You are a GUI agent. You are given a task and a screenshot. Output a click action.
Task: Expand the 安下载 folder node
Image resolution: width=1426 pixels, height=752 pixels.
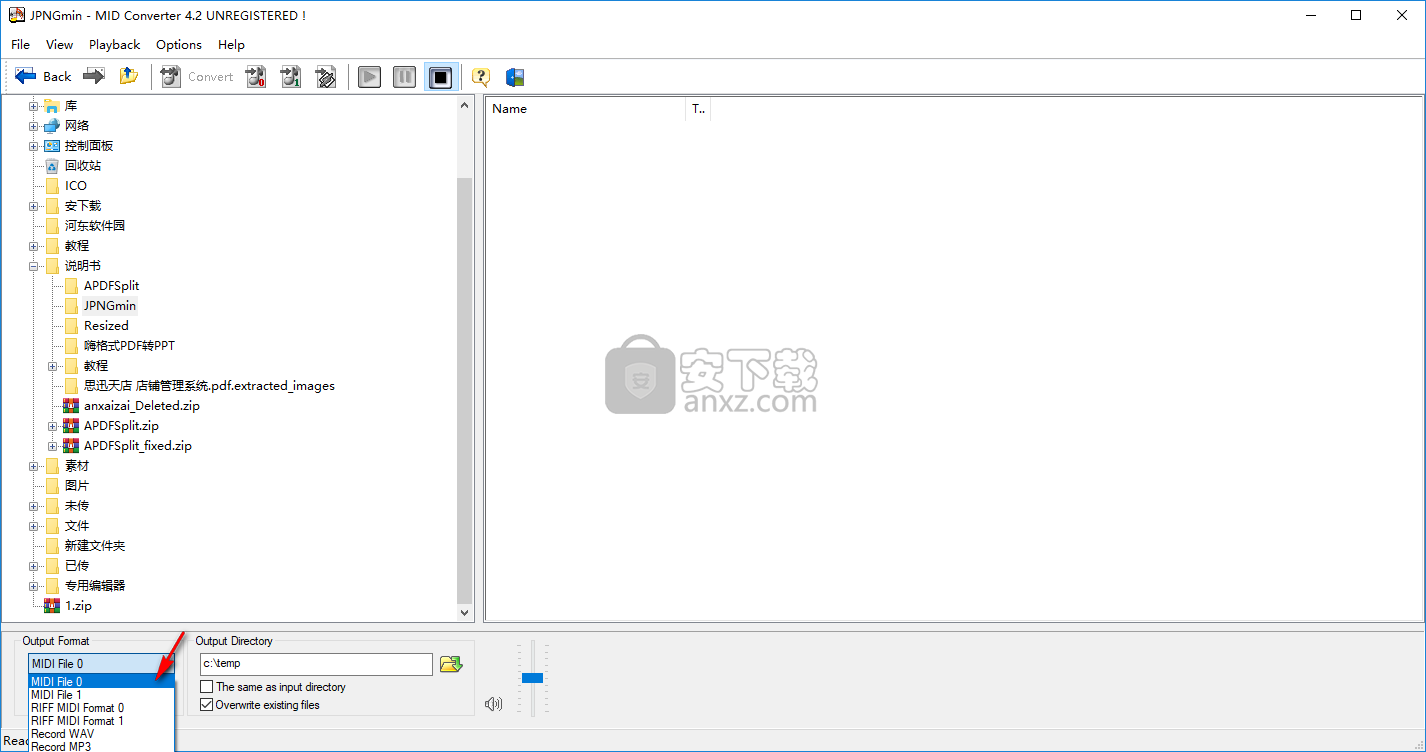pos(33,206)
